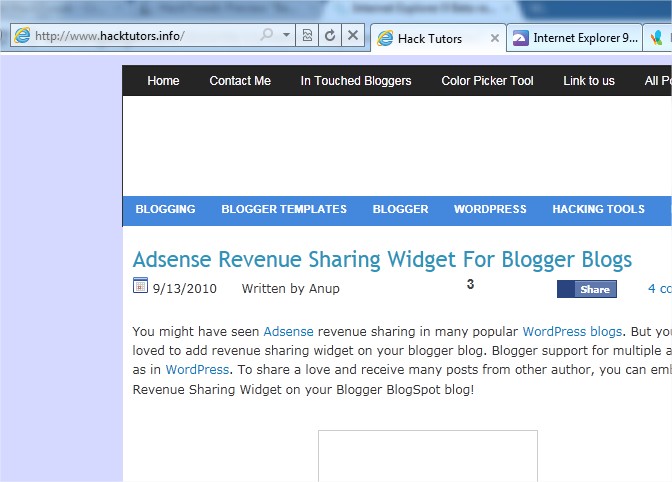
Task: Click the refresh page button
Action: tap(330, 35)
